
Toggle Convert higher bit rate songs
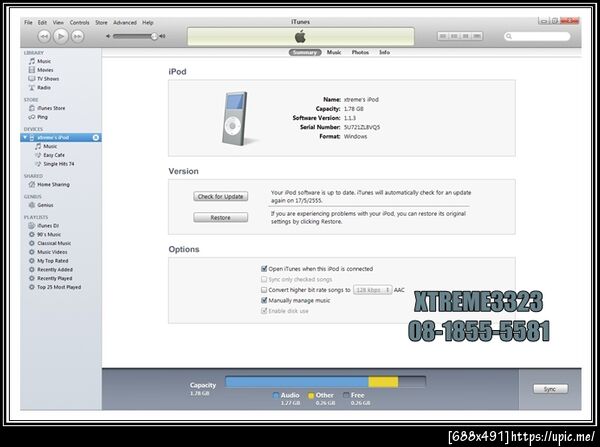click(x=264, y=290)
